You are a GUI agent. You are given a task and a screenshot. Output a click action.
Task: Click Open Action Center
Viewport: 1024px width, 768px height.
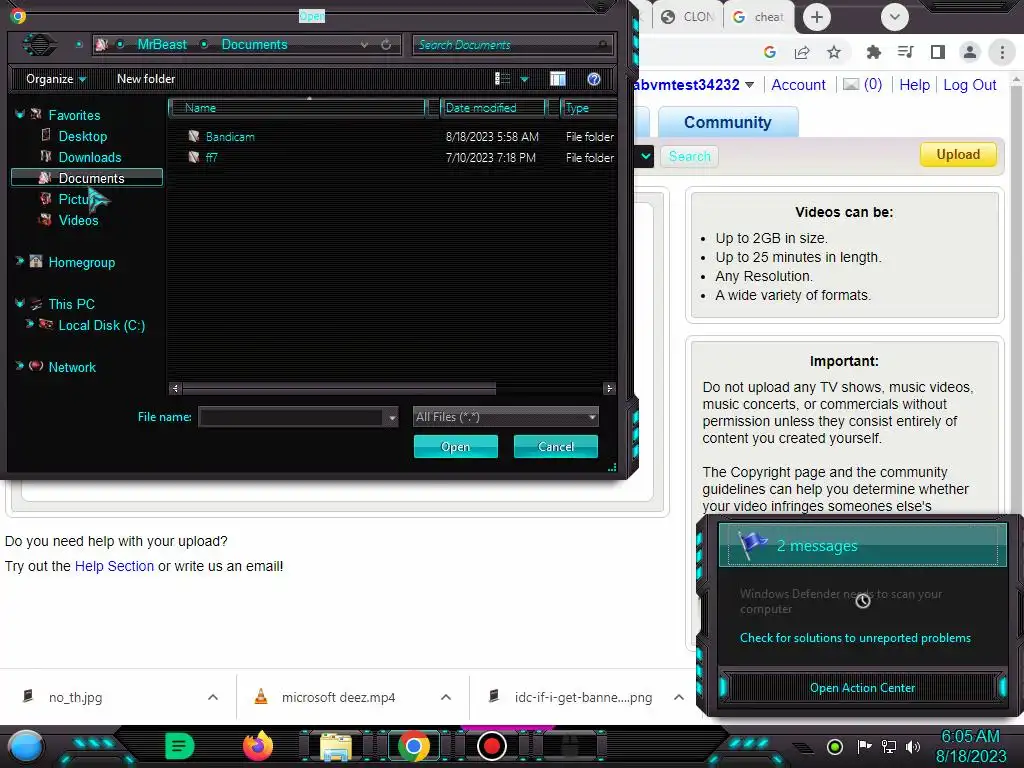[862, 688]
